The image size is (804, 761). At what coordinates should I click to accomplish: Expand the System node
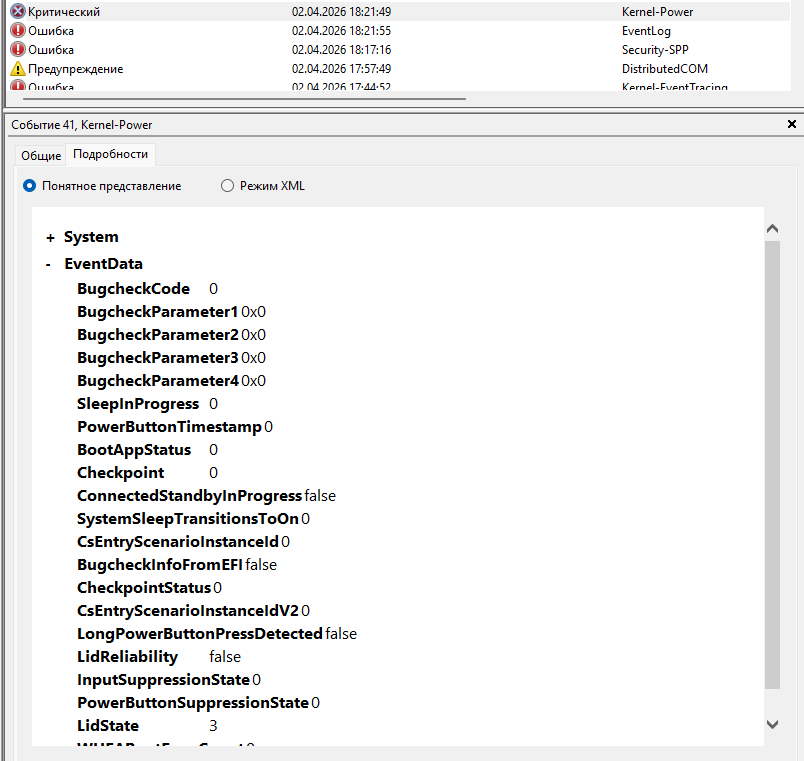(50, 237)
